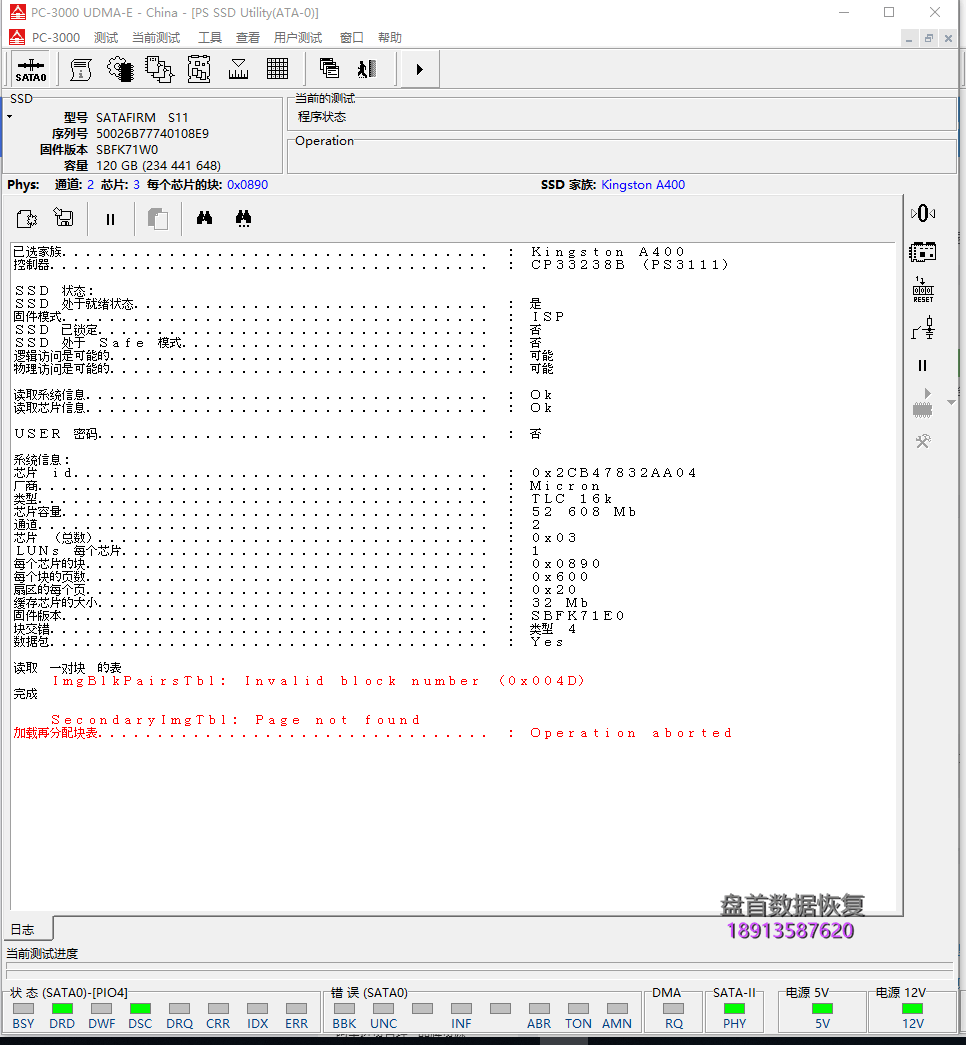The height and width of the screenshot is (1045, 966).
Task: Click the Kingston A400 SSD family link
Action: pyautogui.click(x=643, y=185)
